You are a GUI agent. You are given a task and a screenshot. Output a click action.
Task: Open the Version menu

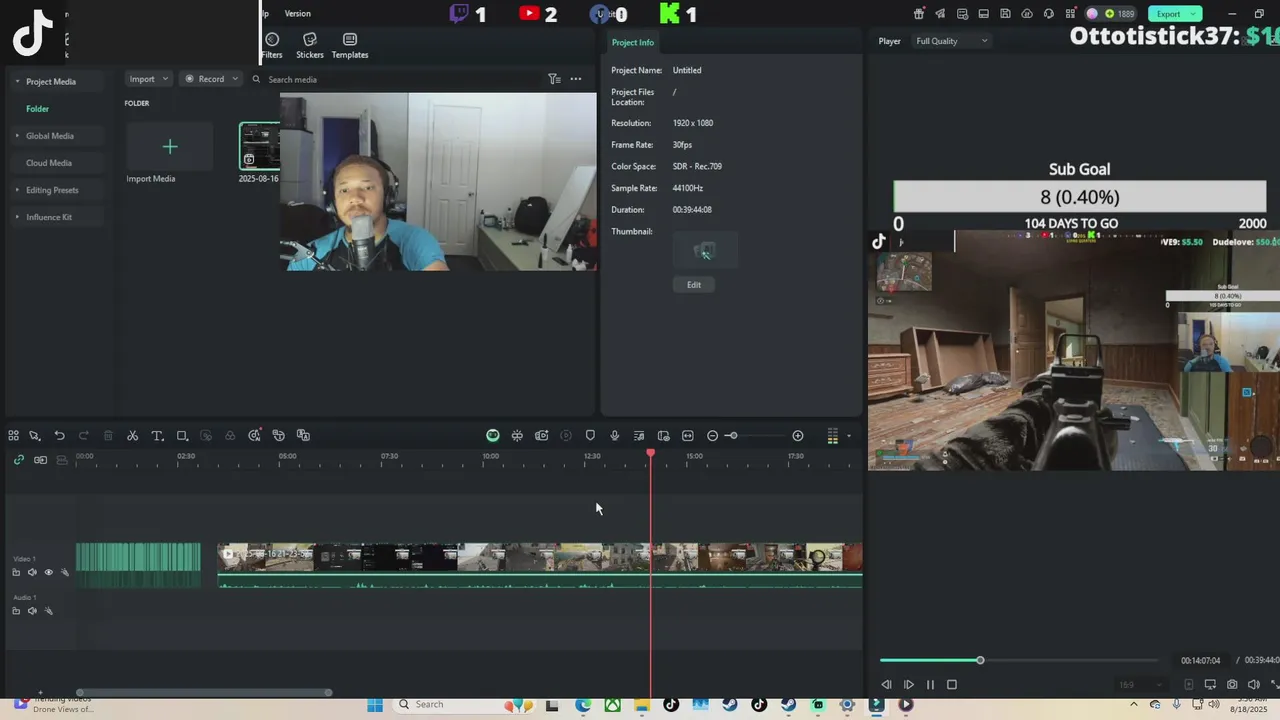pos(298,14)
